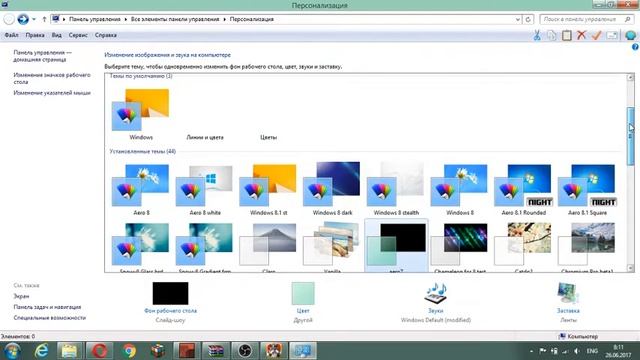Viewport: 640px width, 360px height.
Task: Click the blue shell globe toolbar icon
Action: tap(630, 36)
